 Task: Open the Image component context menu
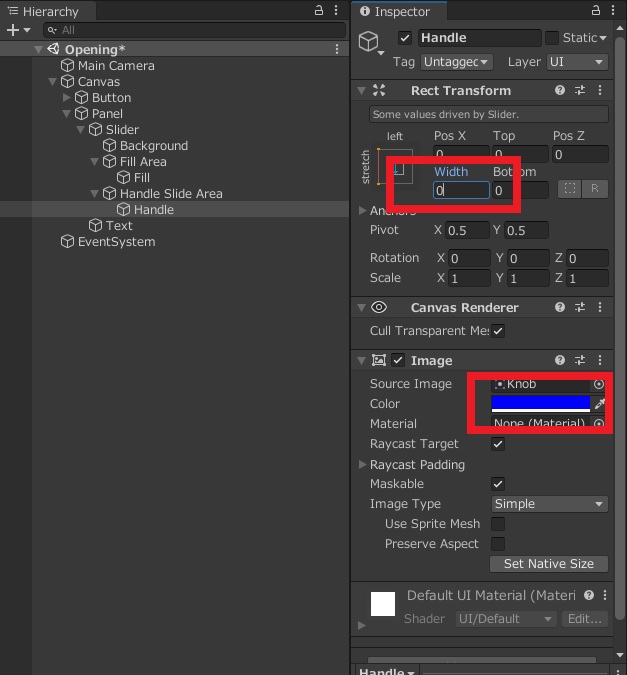(599, 360)
